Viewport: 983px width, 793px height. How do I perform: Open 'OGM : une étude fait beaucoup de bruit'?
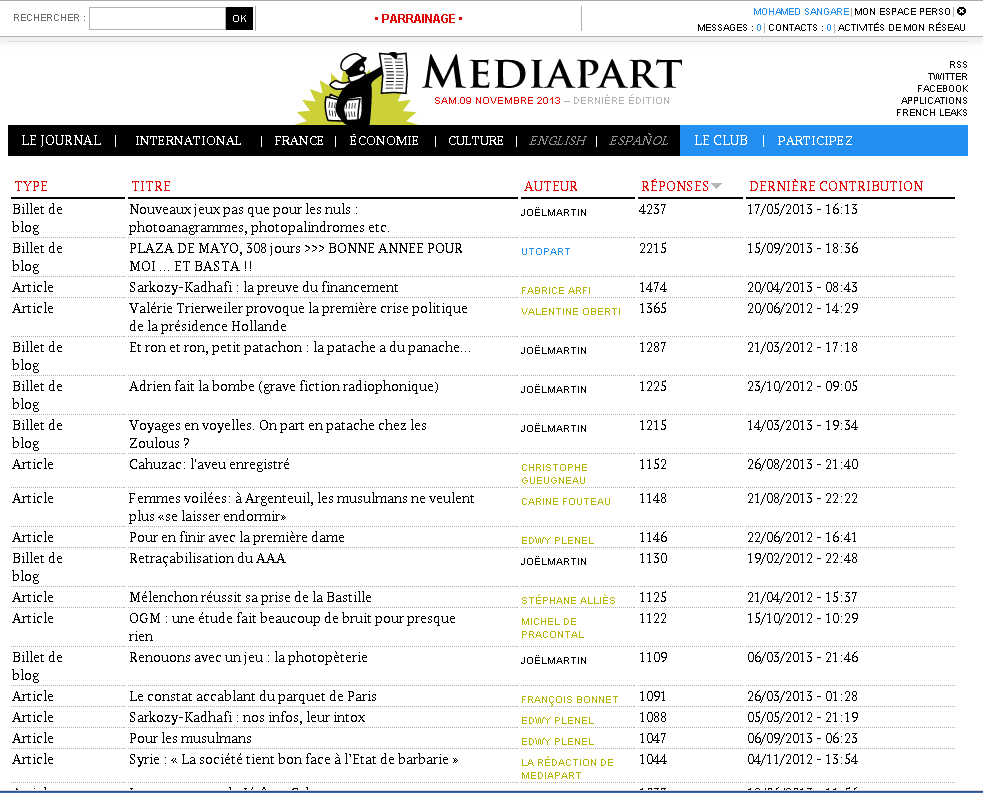click(292, 627)
